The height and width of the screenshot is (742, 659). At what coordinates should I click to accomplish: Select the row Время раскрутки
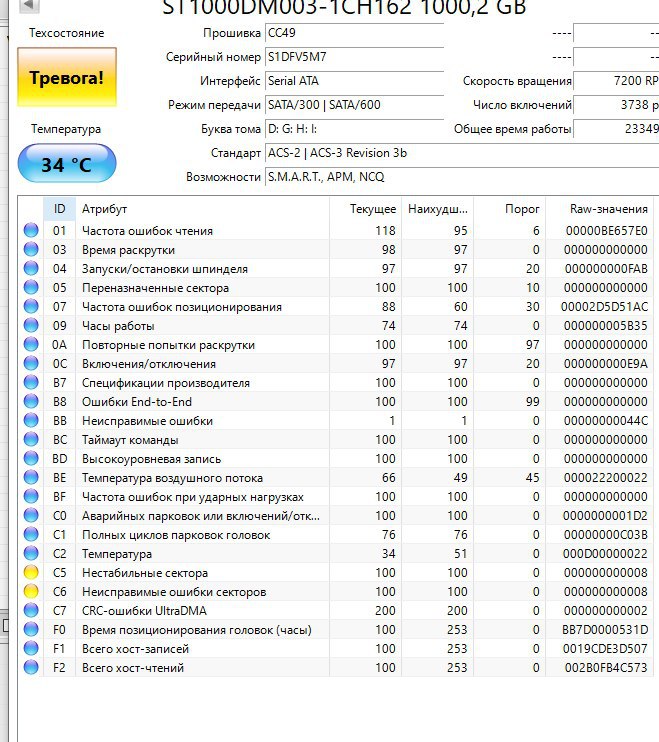(x=336, y=249)
